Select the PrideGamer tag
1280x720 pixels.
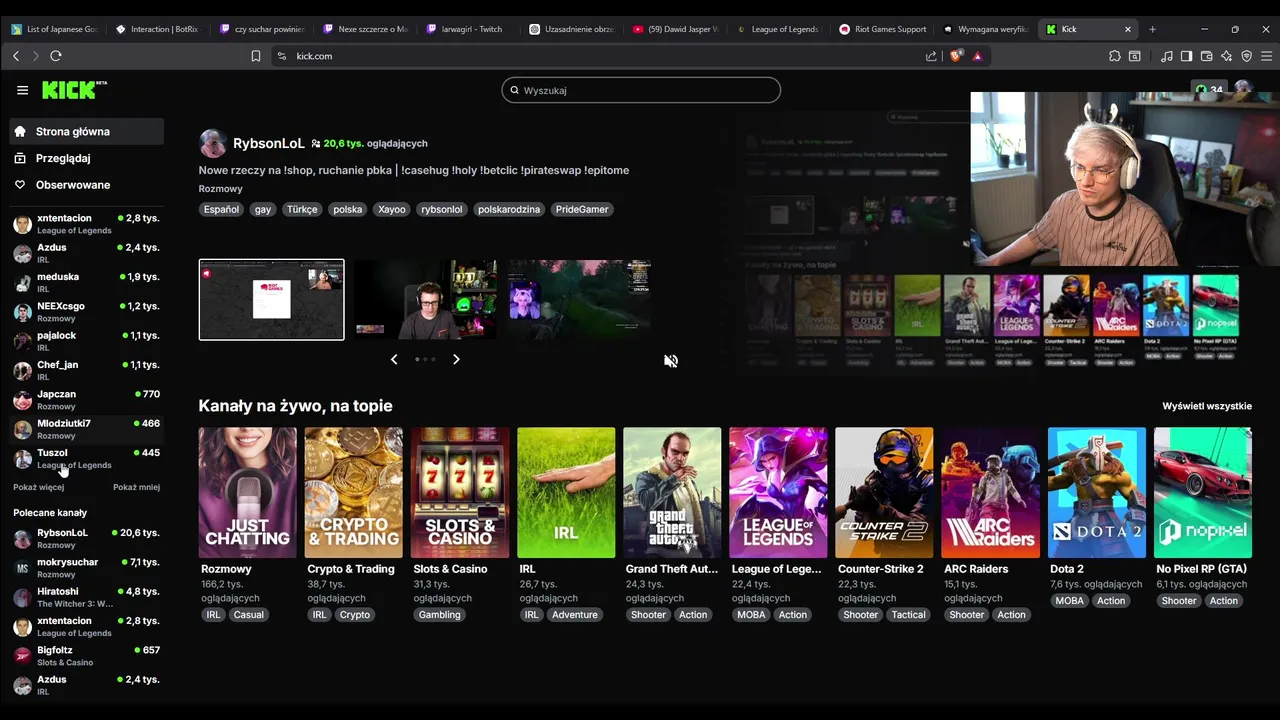click(582, 209)
